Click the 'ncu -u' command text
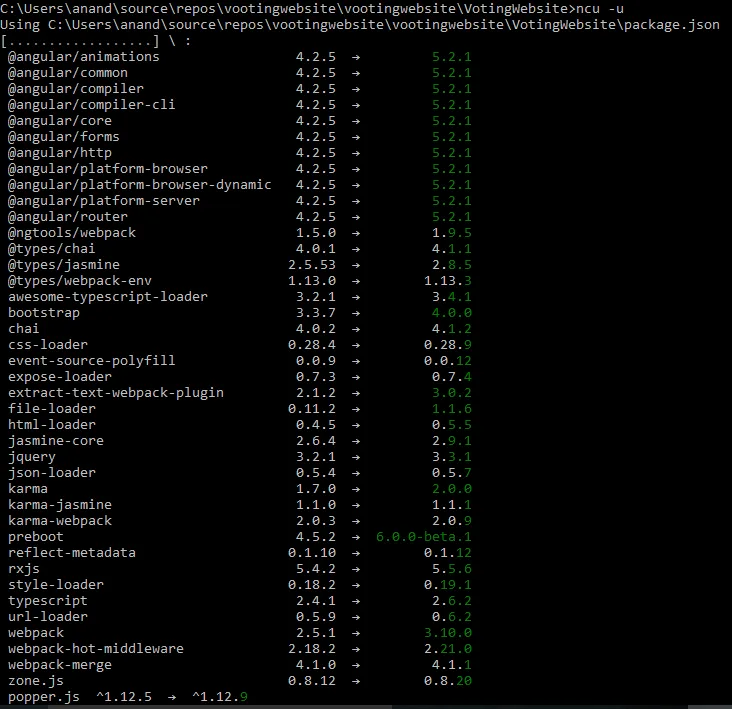The image size is (732, 709). tap(599, 8)
